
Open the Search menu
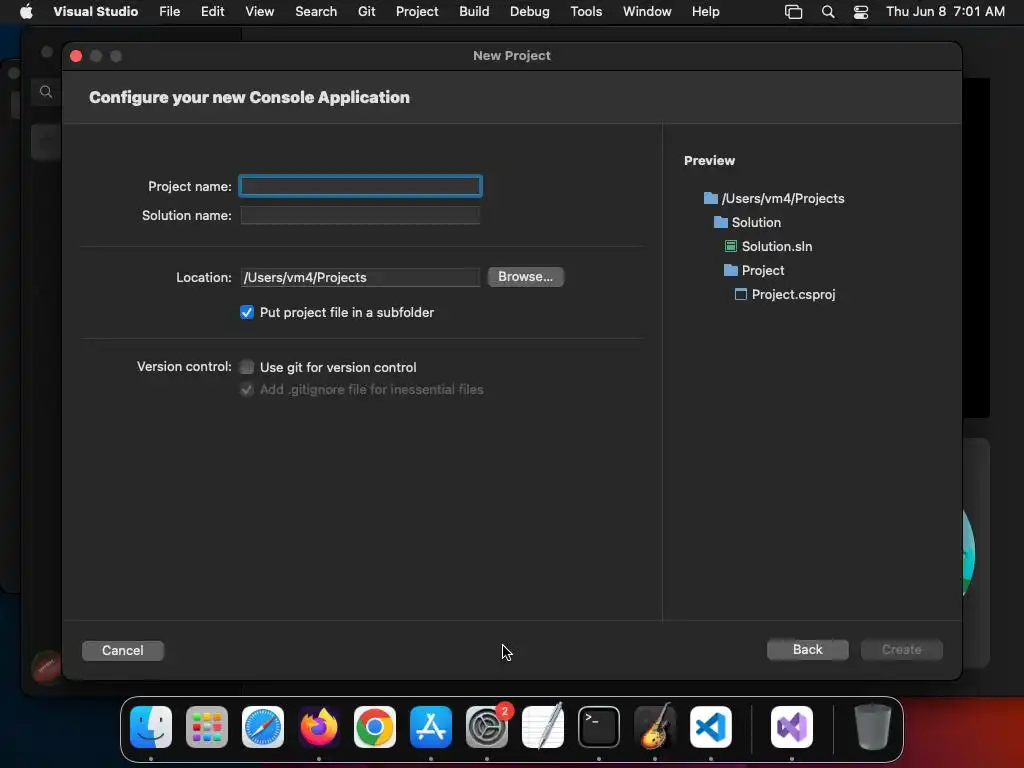[x=316, y=12]
